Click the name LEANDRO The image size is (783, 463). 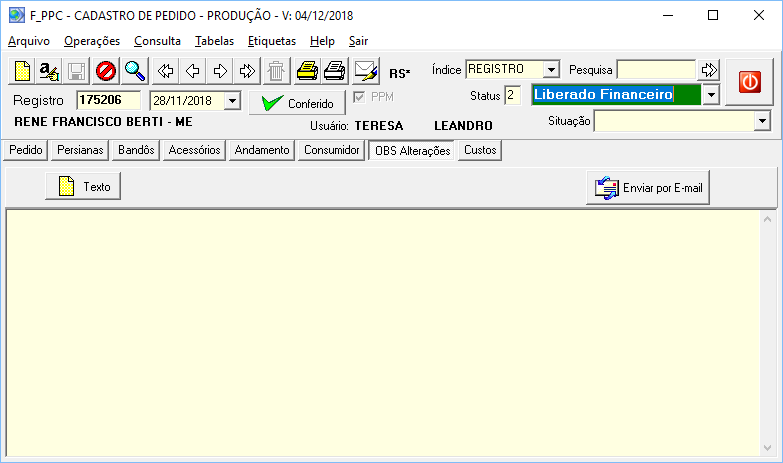point(463,126)
